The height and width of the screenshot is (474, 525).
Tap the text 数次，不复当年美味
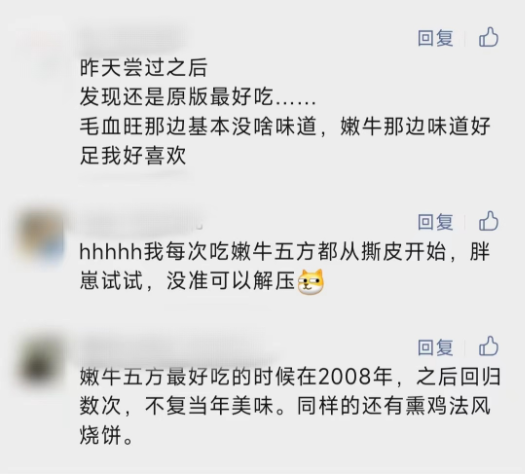[x=177, y=406]
